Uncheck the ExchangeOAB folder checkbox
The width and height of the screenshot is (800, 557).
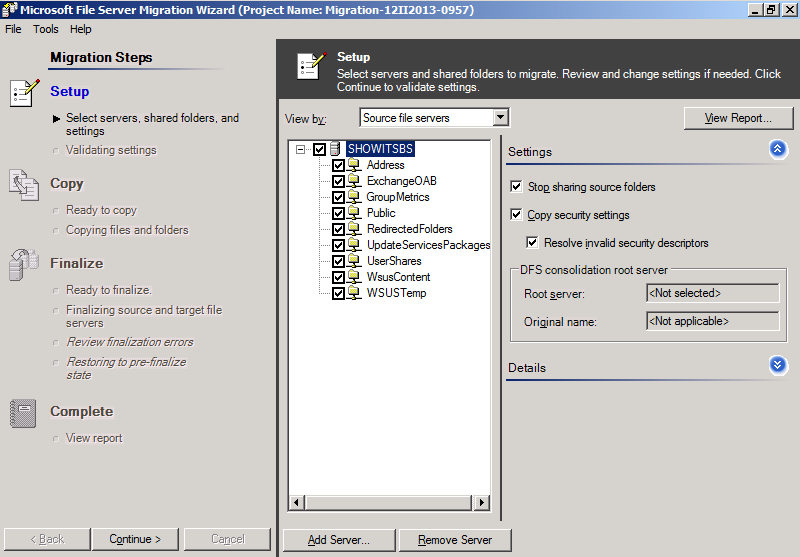[338, 181]
